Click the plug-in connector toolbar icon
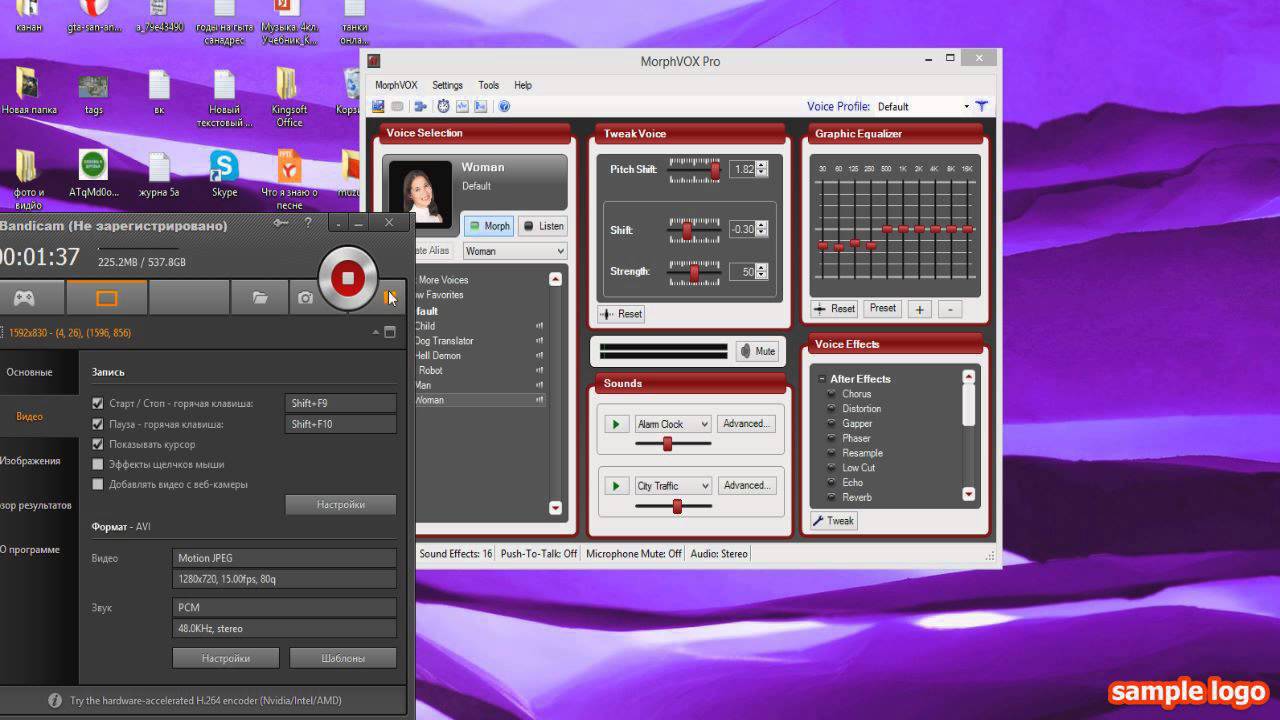Screen dimensions: 1280x720 (x=420, y=106)
